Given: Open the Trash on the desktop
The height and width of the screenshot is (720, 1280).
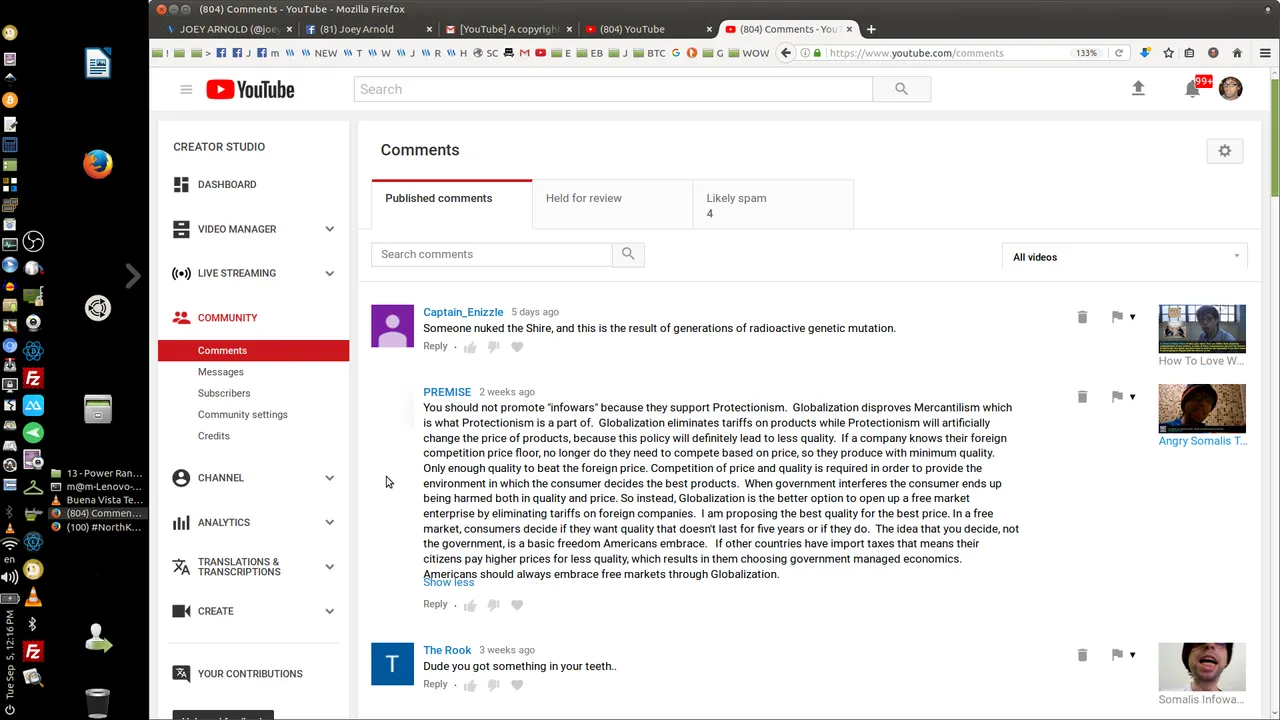Looking at the screenshot, I should (98, 703).
